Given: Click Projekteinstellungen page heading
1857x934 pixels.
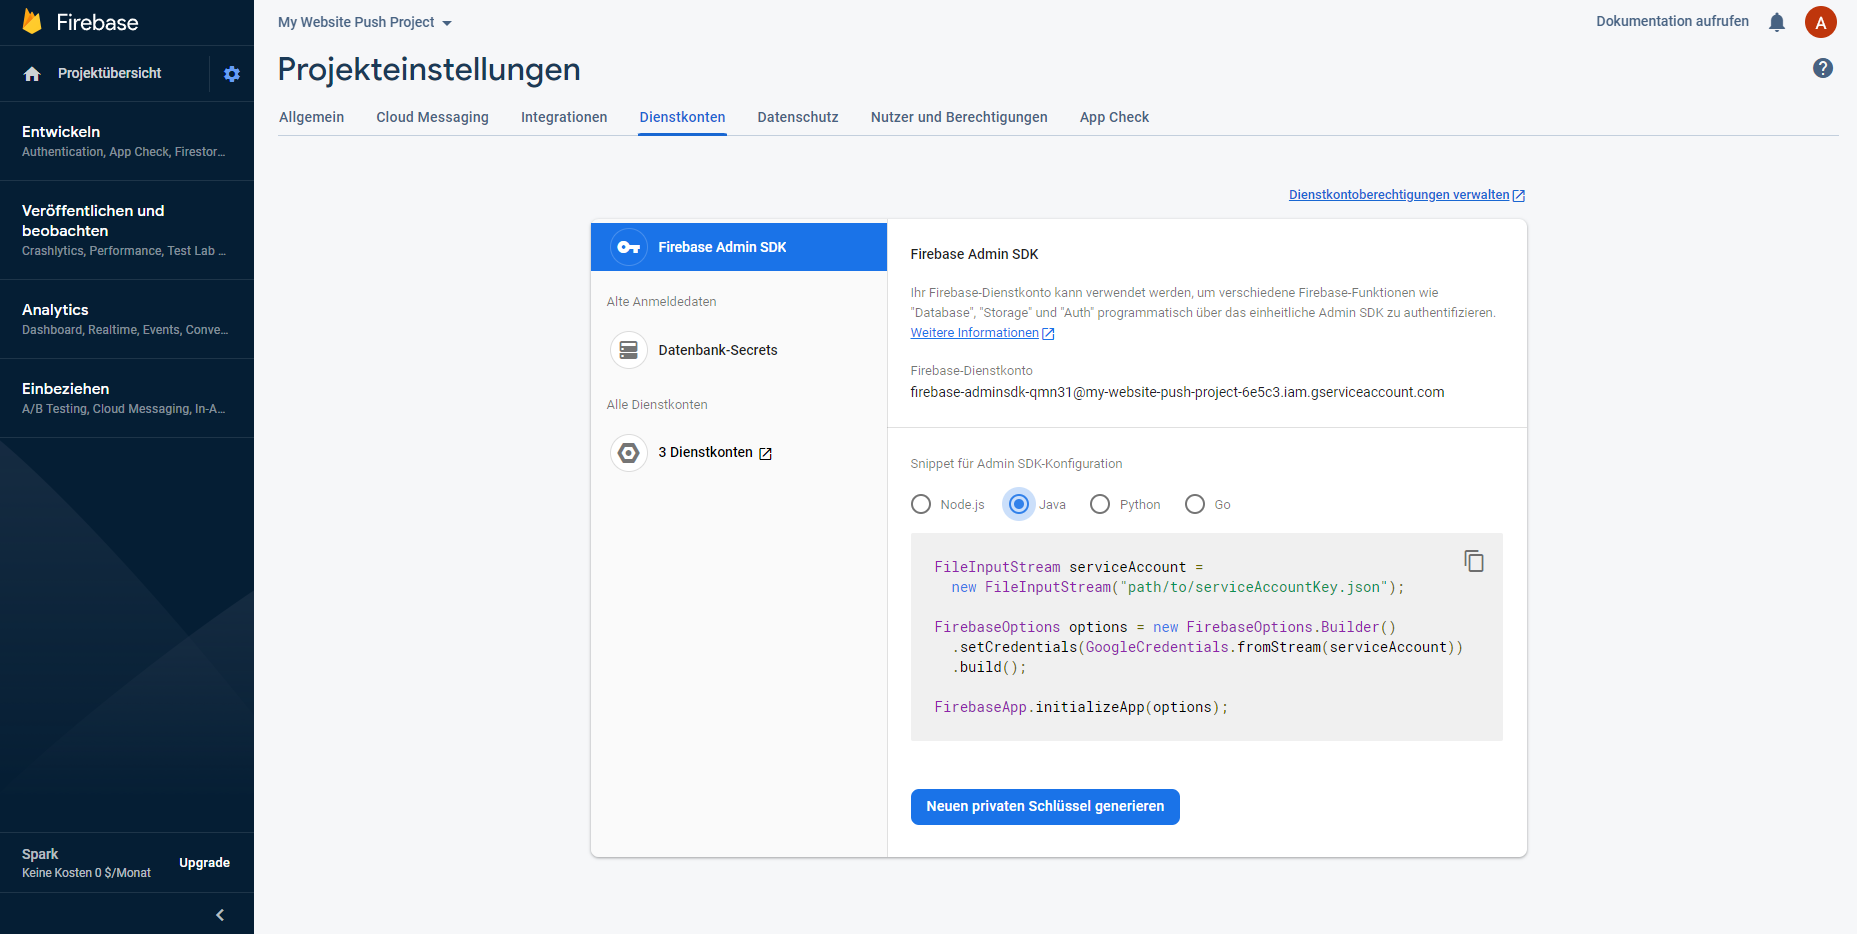Looking at the screenshot, I should click(429, 69).
